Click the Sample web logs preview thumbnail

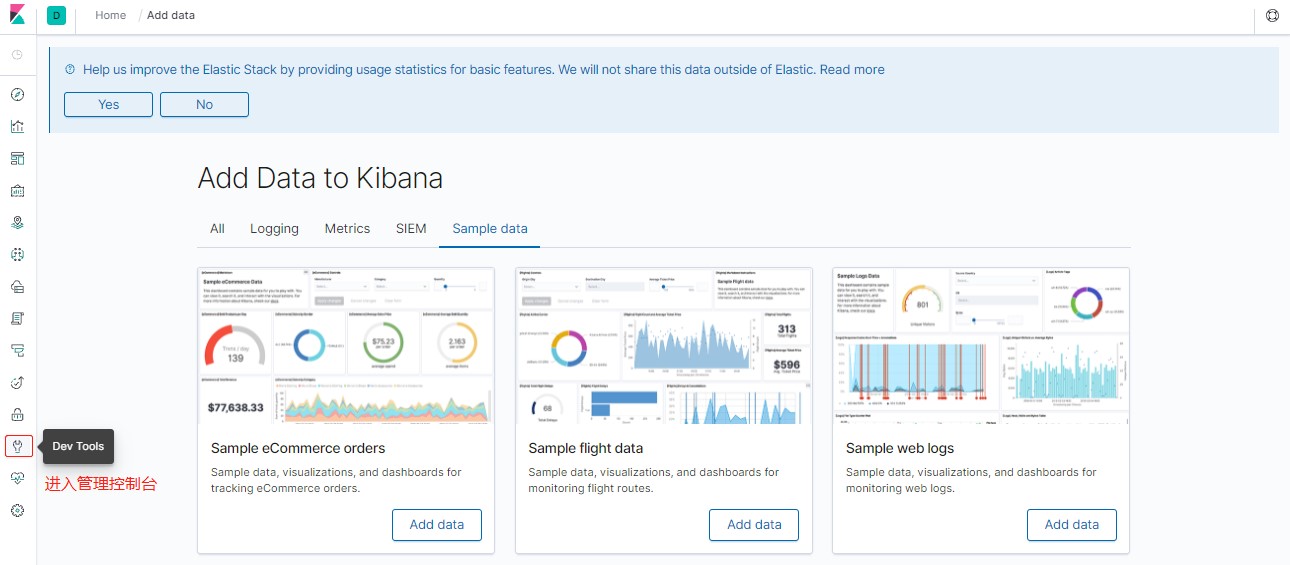pos(980,345)
